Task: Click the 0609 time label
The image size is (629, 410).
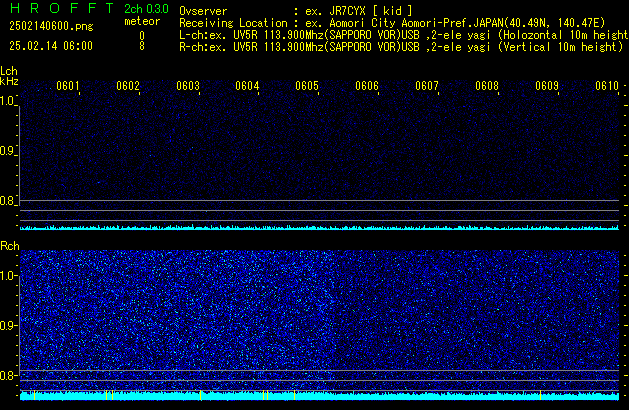Action: 547,86
